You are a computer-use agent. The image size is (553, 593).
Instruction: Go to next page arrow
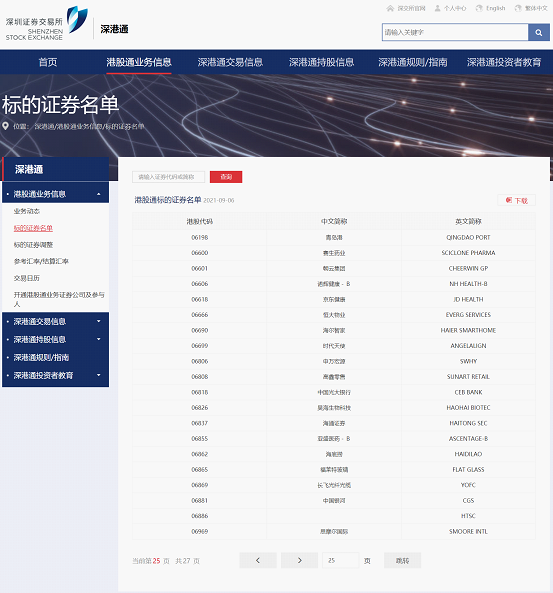pyautogui.click(x=299, y=560)
